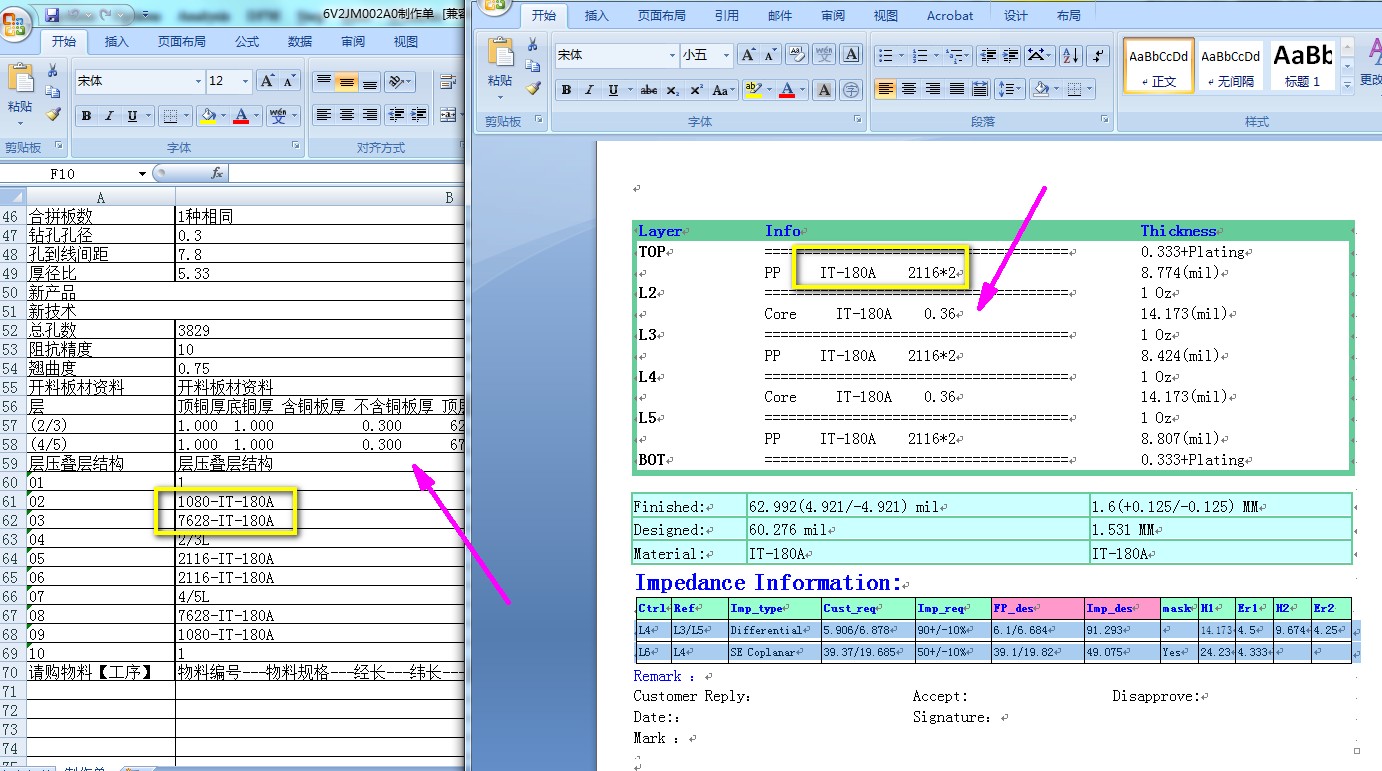Select Excel cell 层压叠层结构 in column A
Image resolution: width=1382 pixels, height=771 pixels.
100,463
